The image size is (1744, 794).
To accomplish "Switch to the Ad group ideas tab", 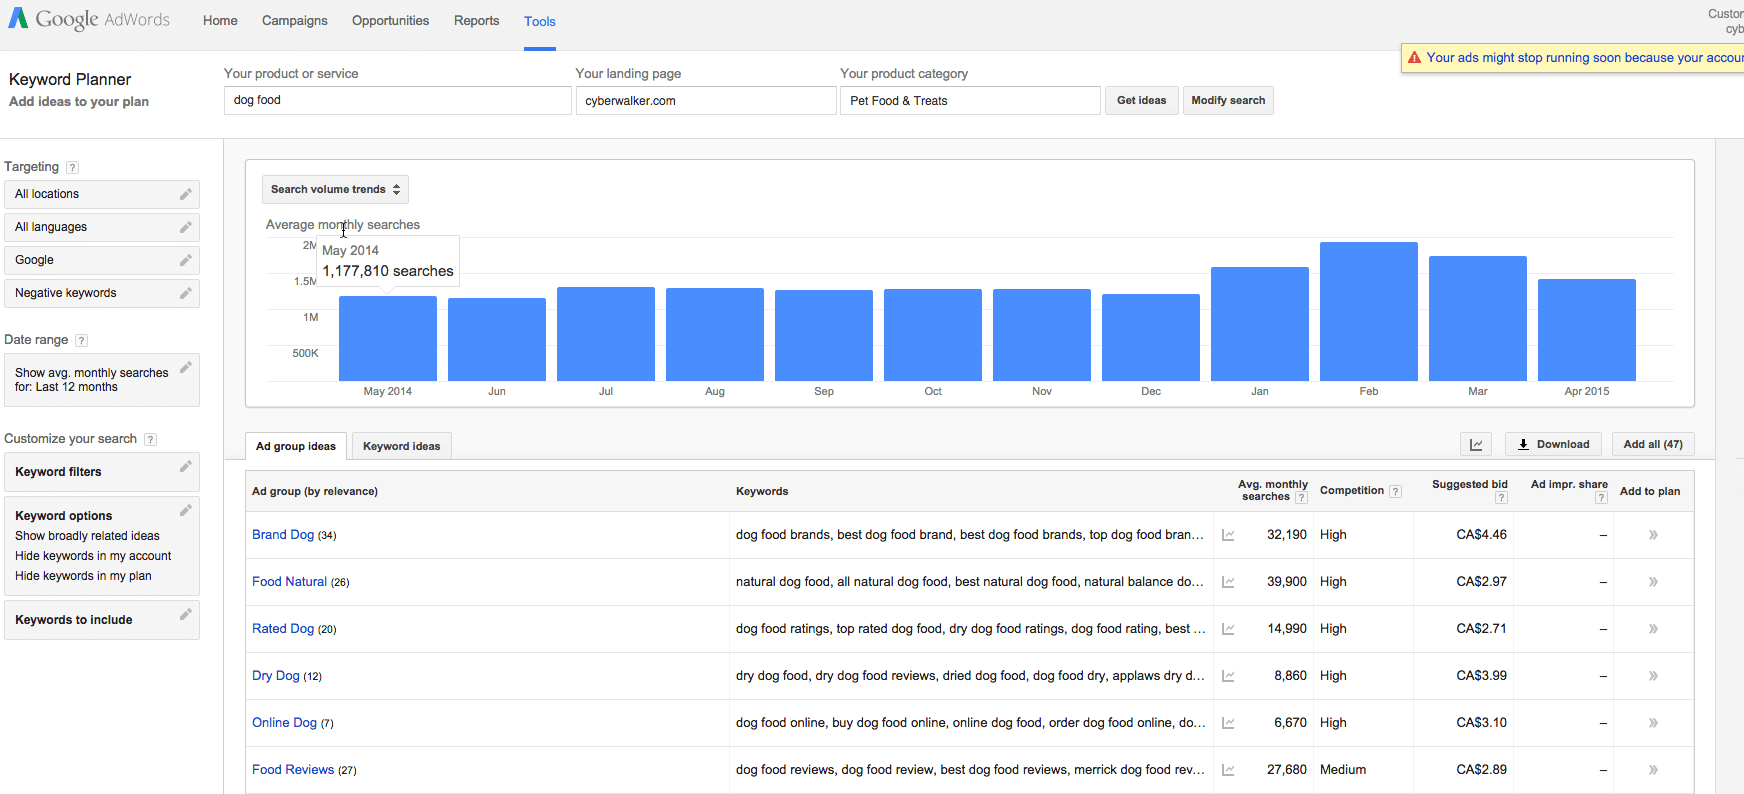I will pyautogui.click(x=296, y=446).
